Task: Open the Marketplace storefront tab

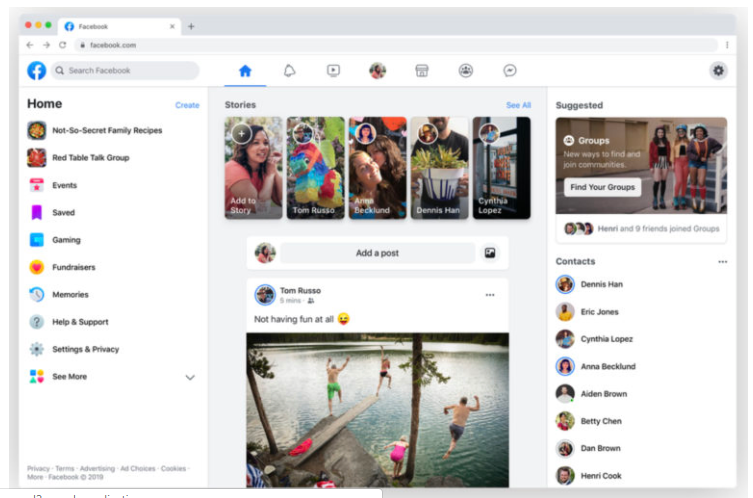Action: 422,71
